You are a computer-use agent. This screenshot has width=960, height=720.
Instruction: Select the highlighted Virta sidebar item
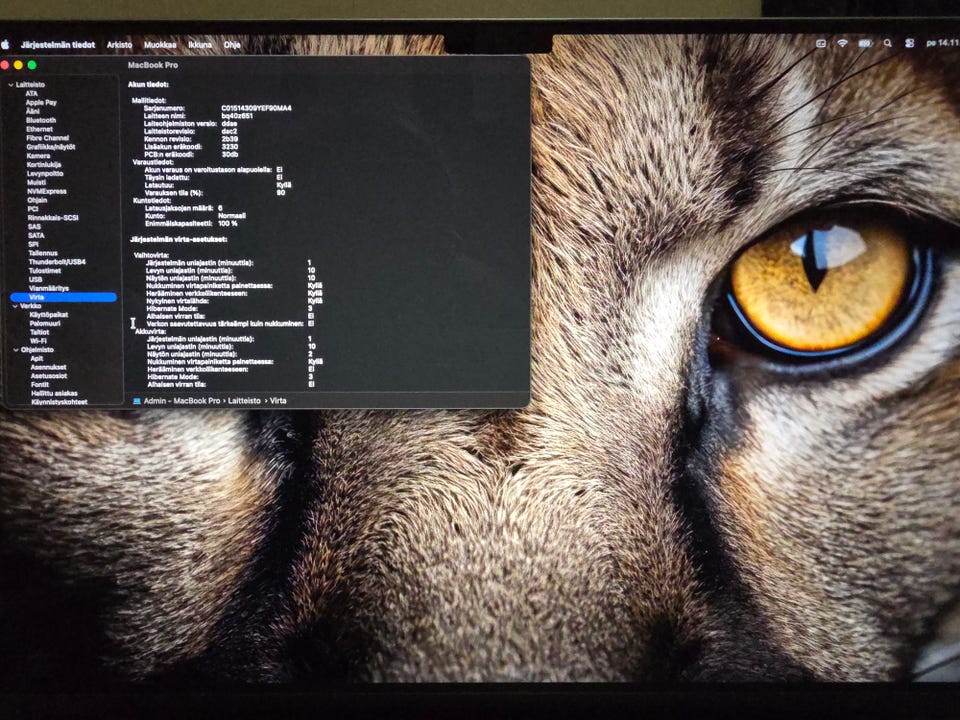63,298
